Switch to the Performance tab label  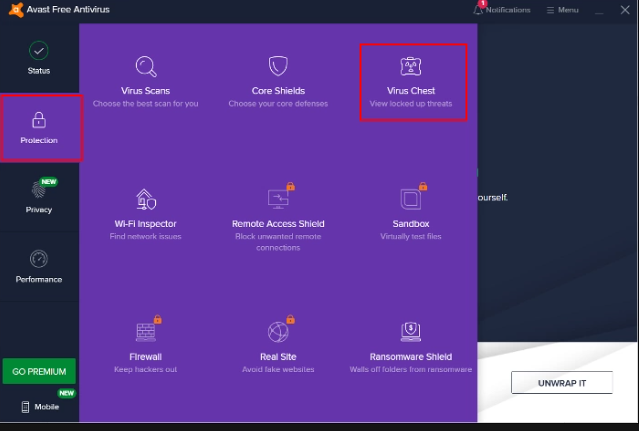pos(39,279)
